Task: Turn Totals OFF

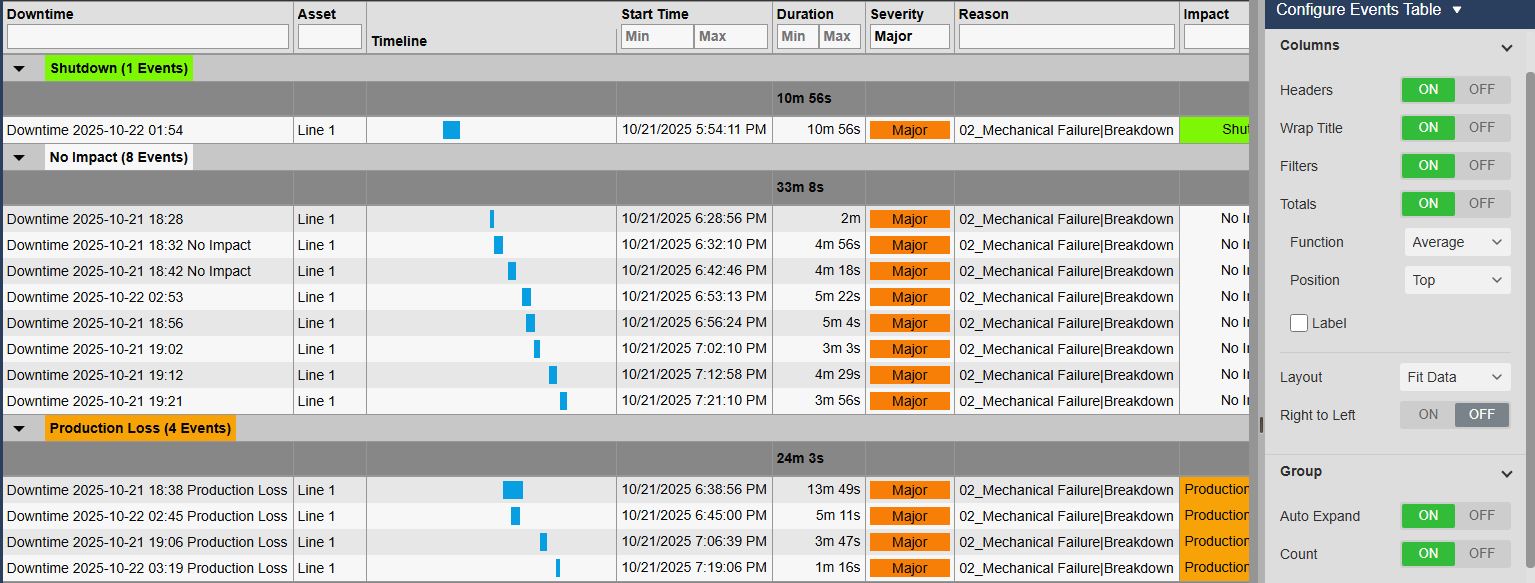Action: 1482,204
